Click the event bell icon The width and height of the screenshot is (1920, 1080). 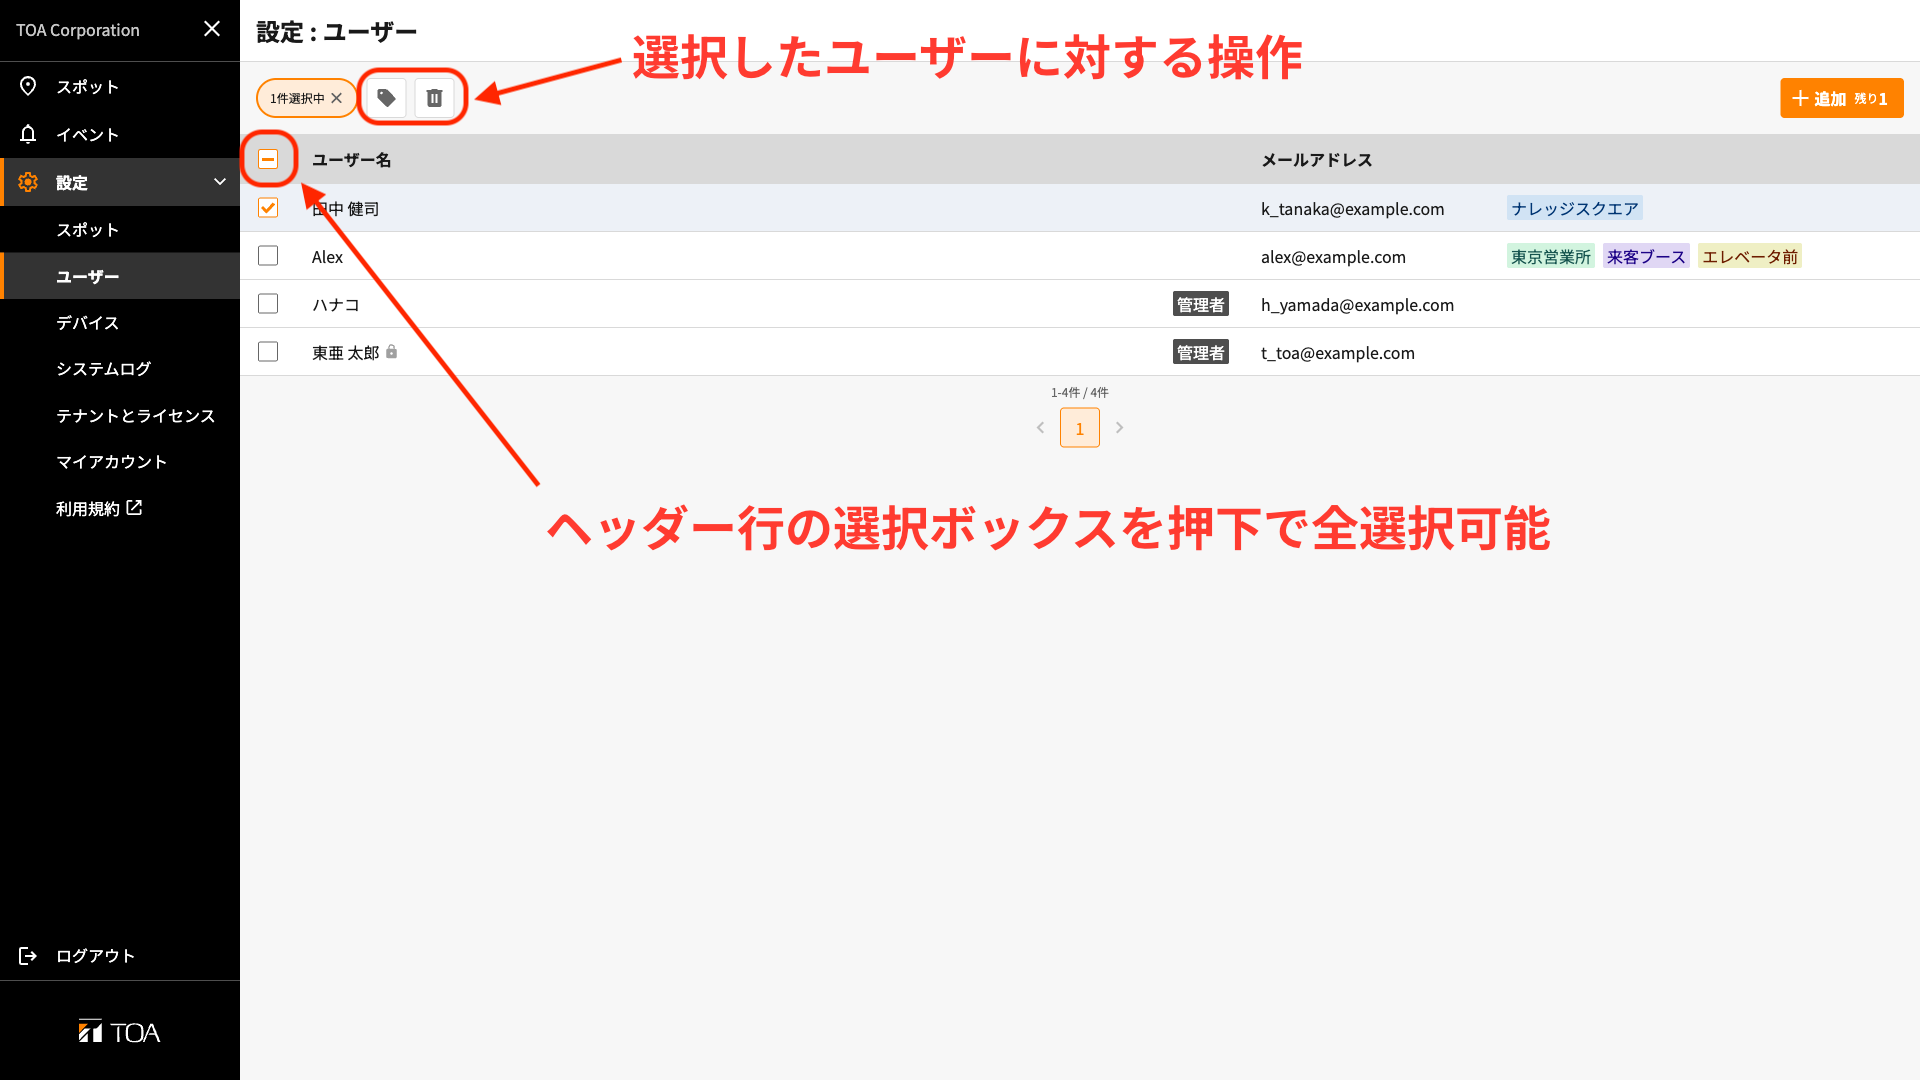[28, 134]
